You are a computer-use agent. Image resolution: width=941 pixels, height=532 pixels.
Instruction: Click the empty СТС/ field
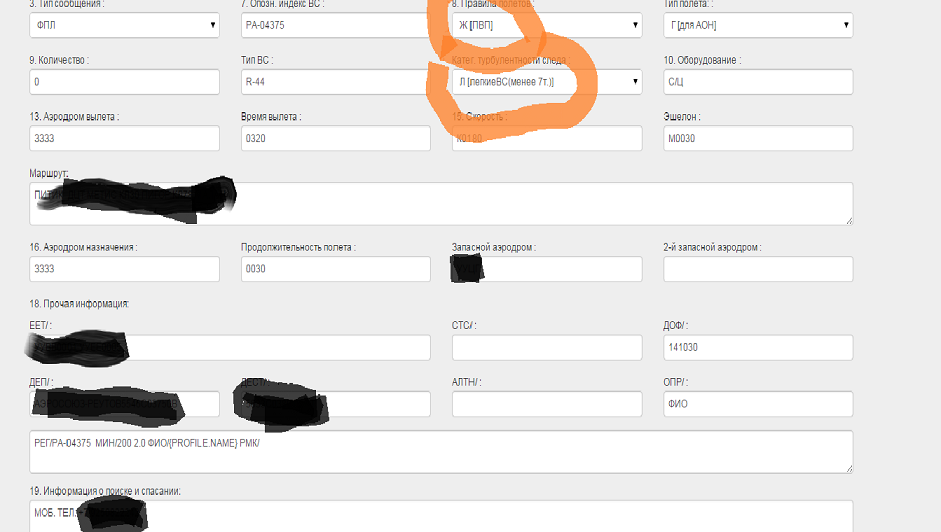(x=546, y=347)
